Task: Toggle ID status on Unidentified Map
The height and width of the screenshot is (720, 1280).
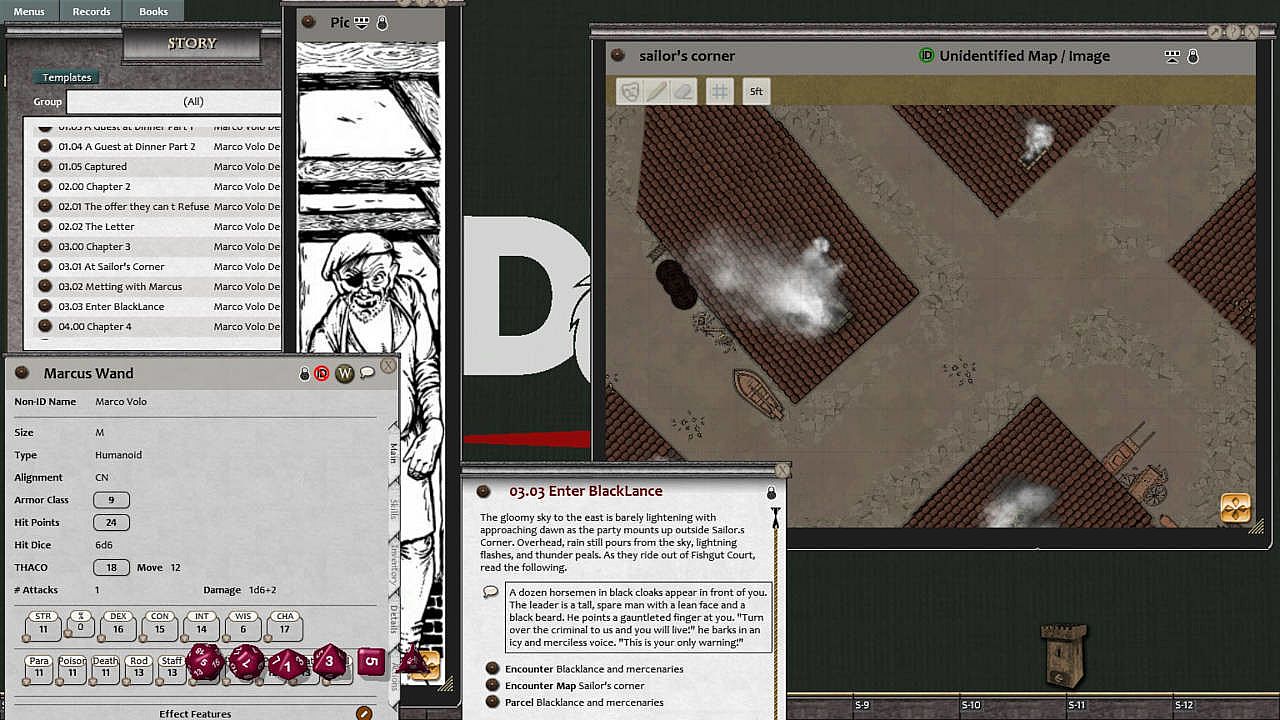Action: pos(926,56)
